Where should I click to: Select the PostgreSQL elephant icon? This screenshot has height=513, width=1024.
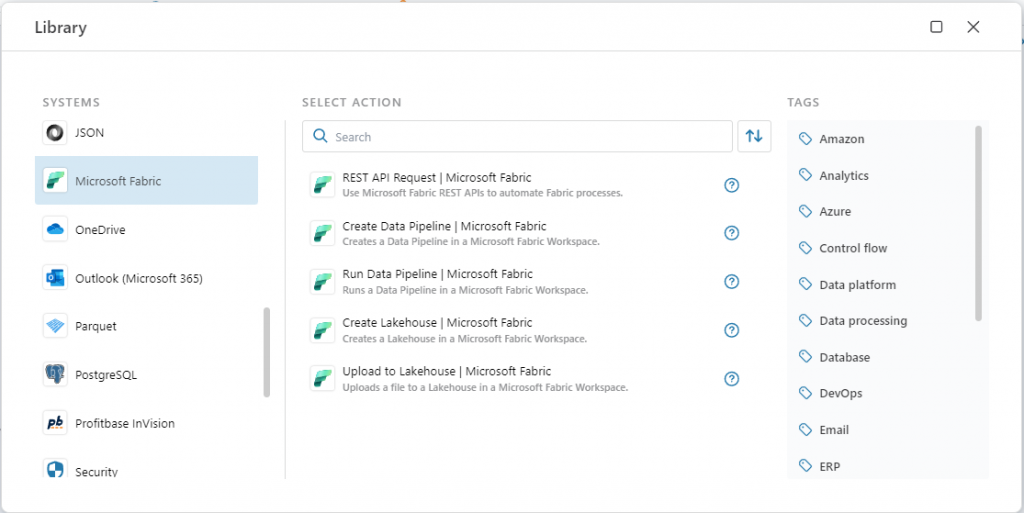point(55,375)
